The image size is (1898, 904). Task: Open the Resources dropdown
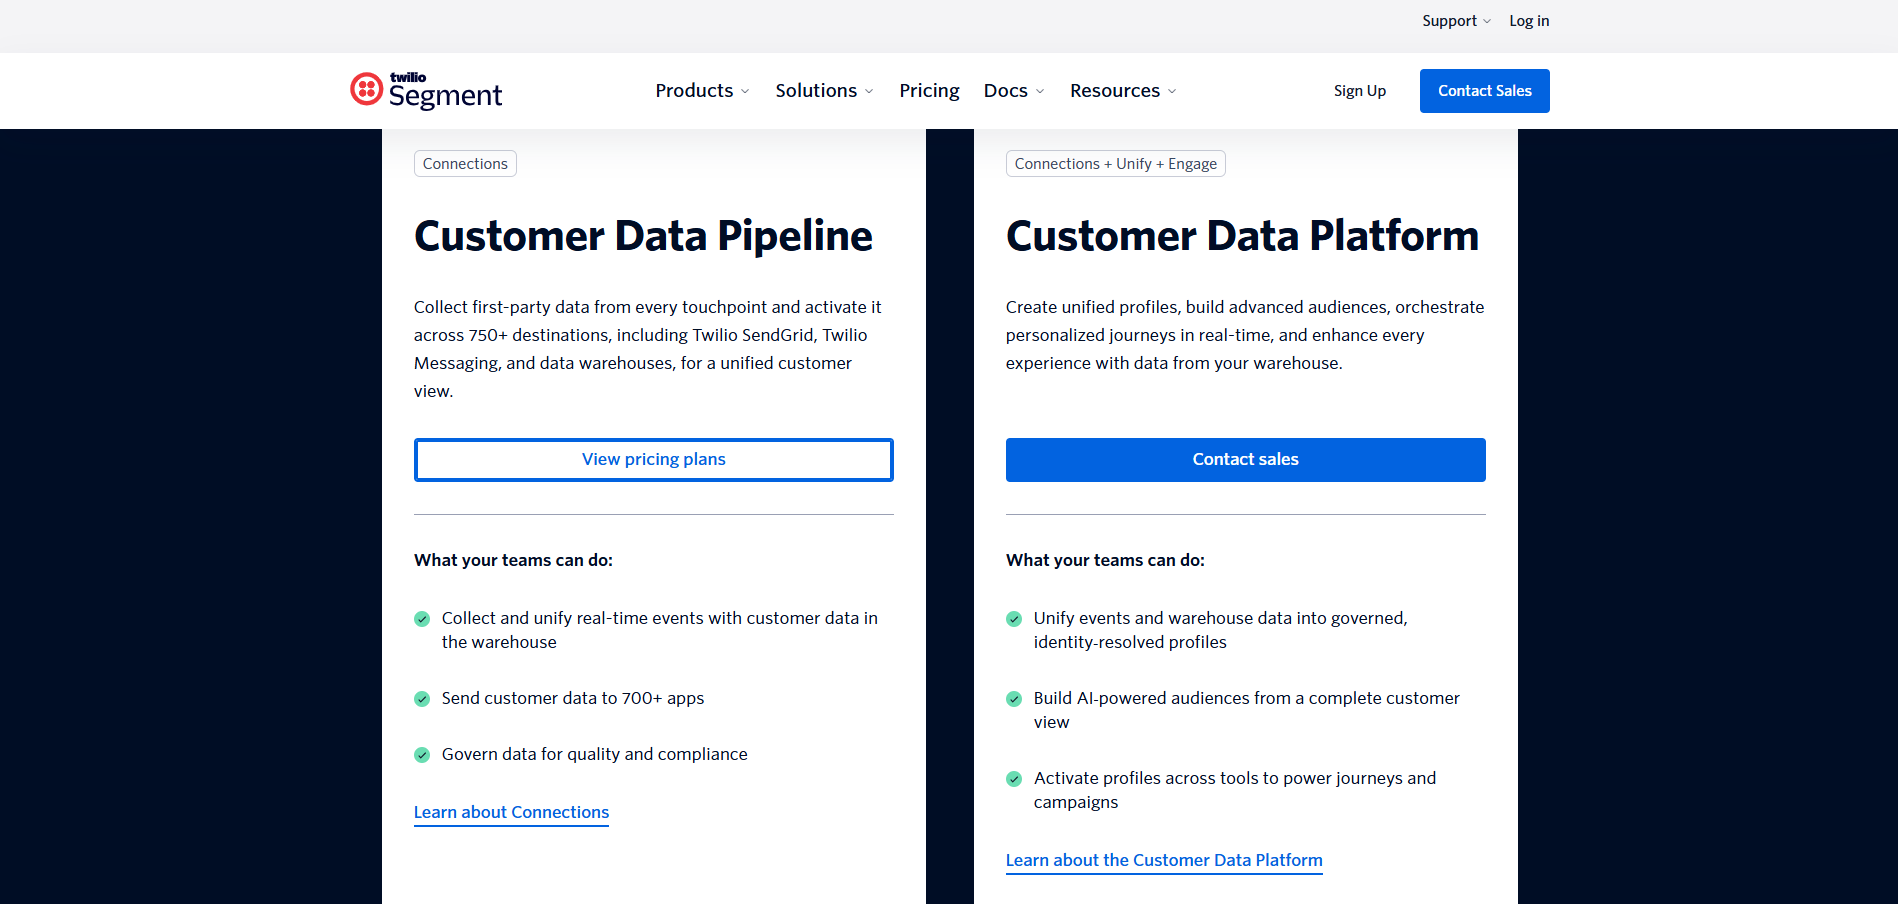pos(1121,90)
